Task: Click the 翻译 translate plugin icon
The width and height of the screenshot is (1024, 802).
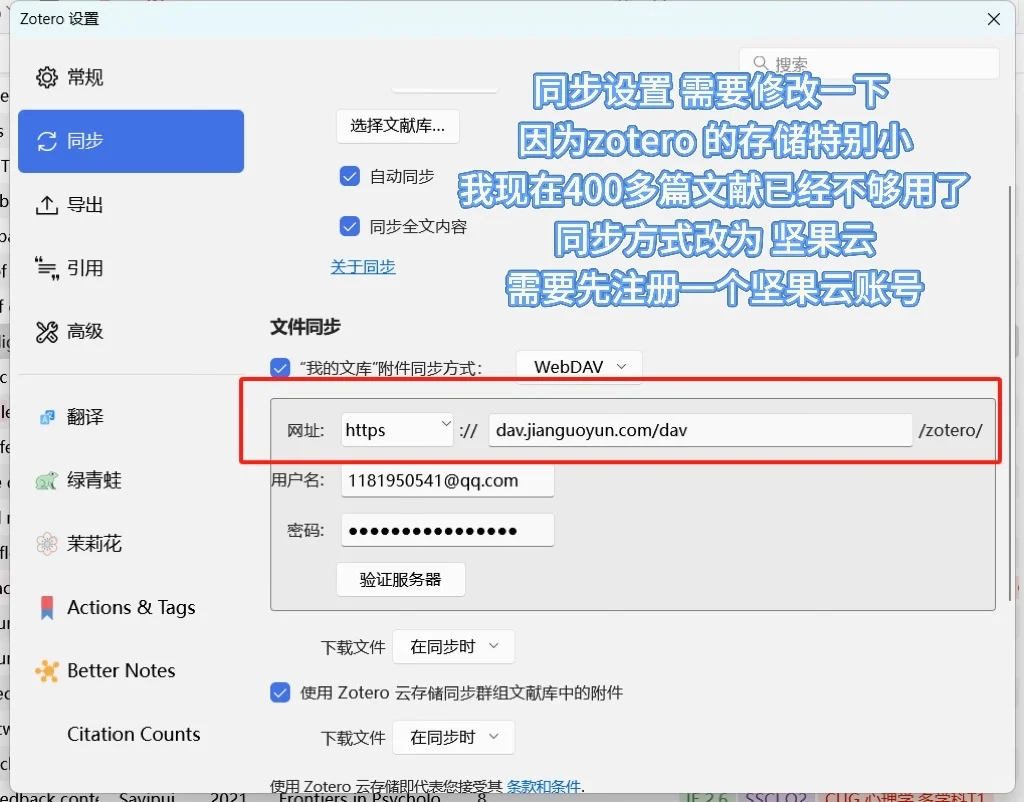Action: coord(46,416)
